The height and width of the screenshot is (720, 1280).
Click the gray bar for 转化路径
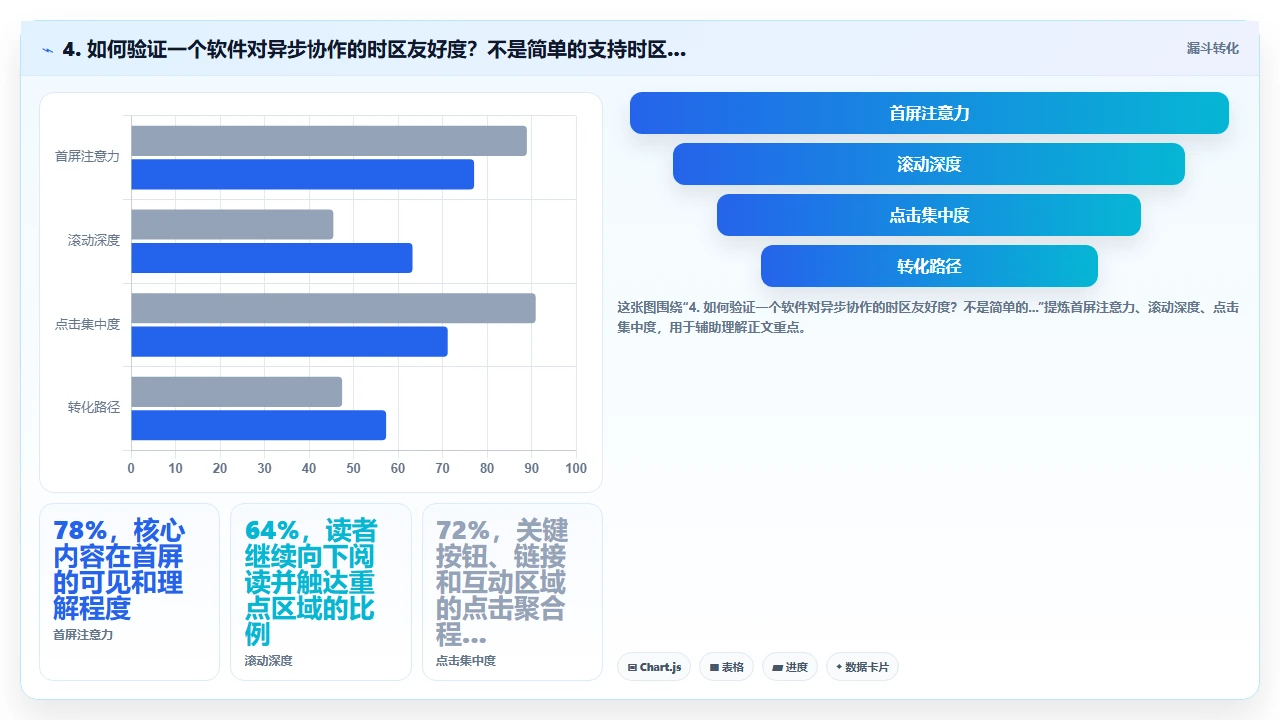236,392
